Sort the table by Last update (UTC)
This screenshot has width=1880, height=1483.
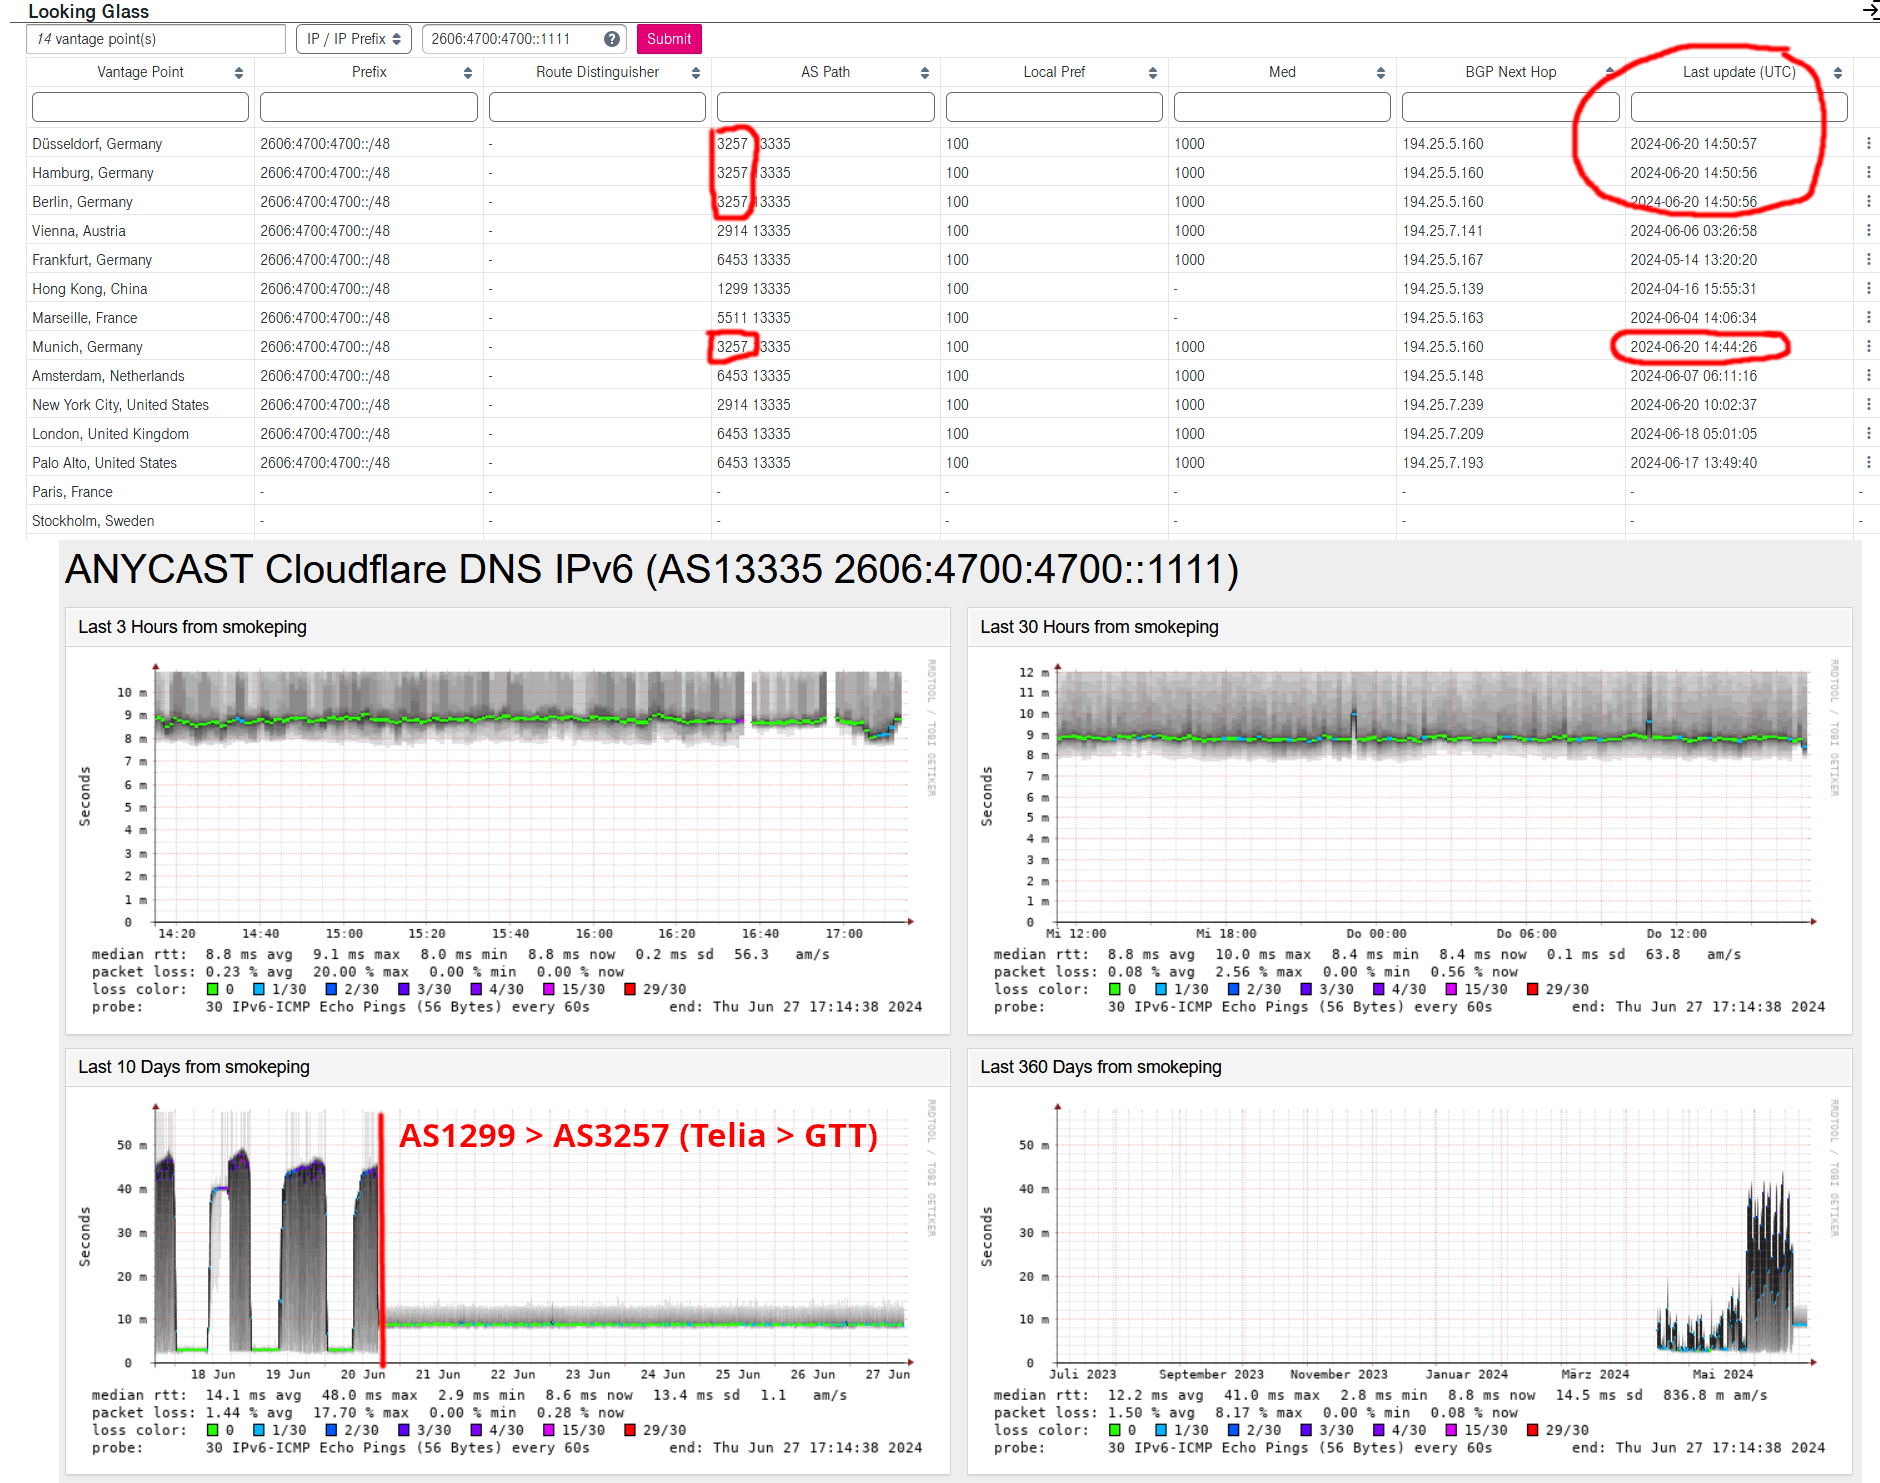(x=1837, y=72)
